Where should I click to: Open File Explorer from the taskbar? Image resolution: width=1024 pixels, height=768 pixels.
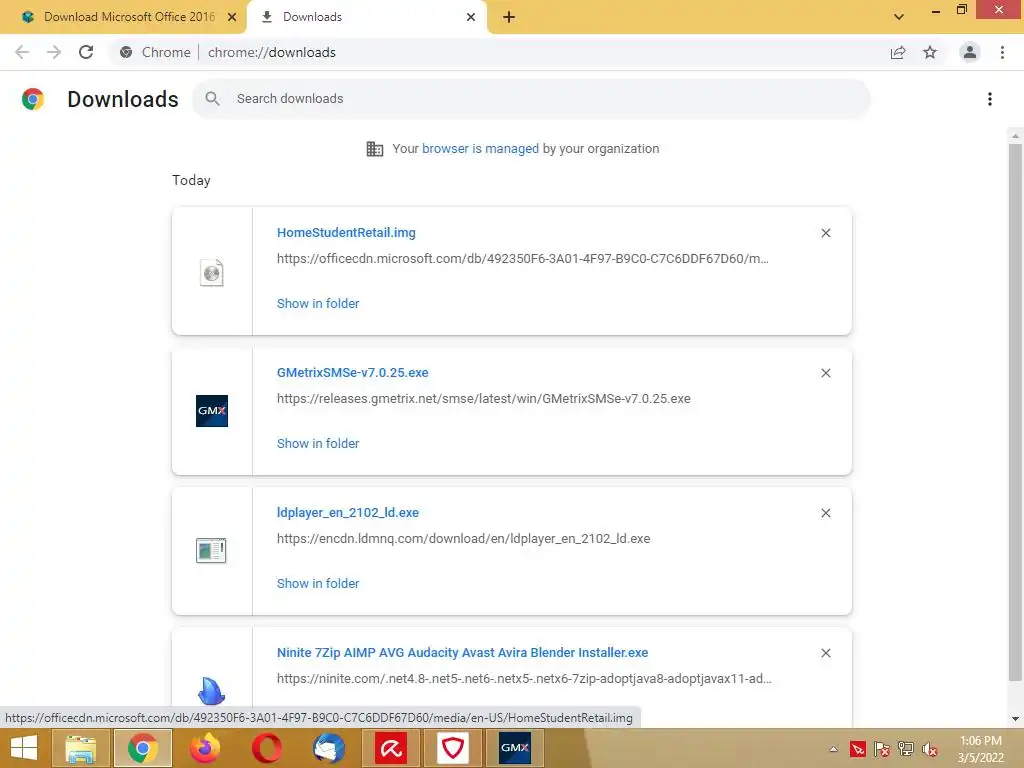point(80,748)
